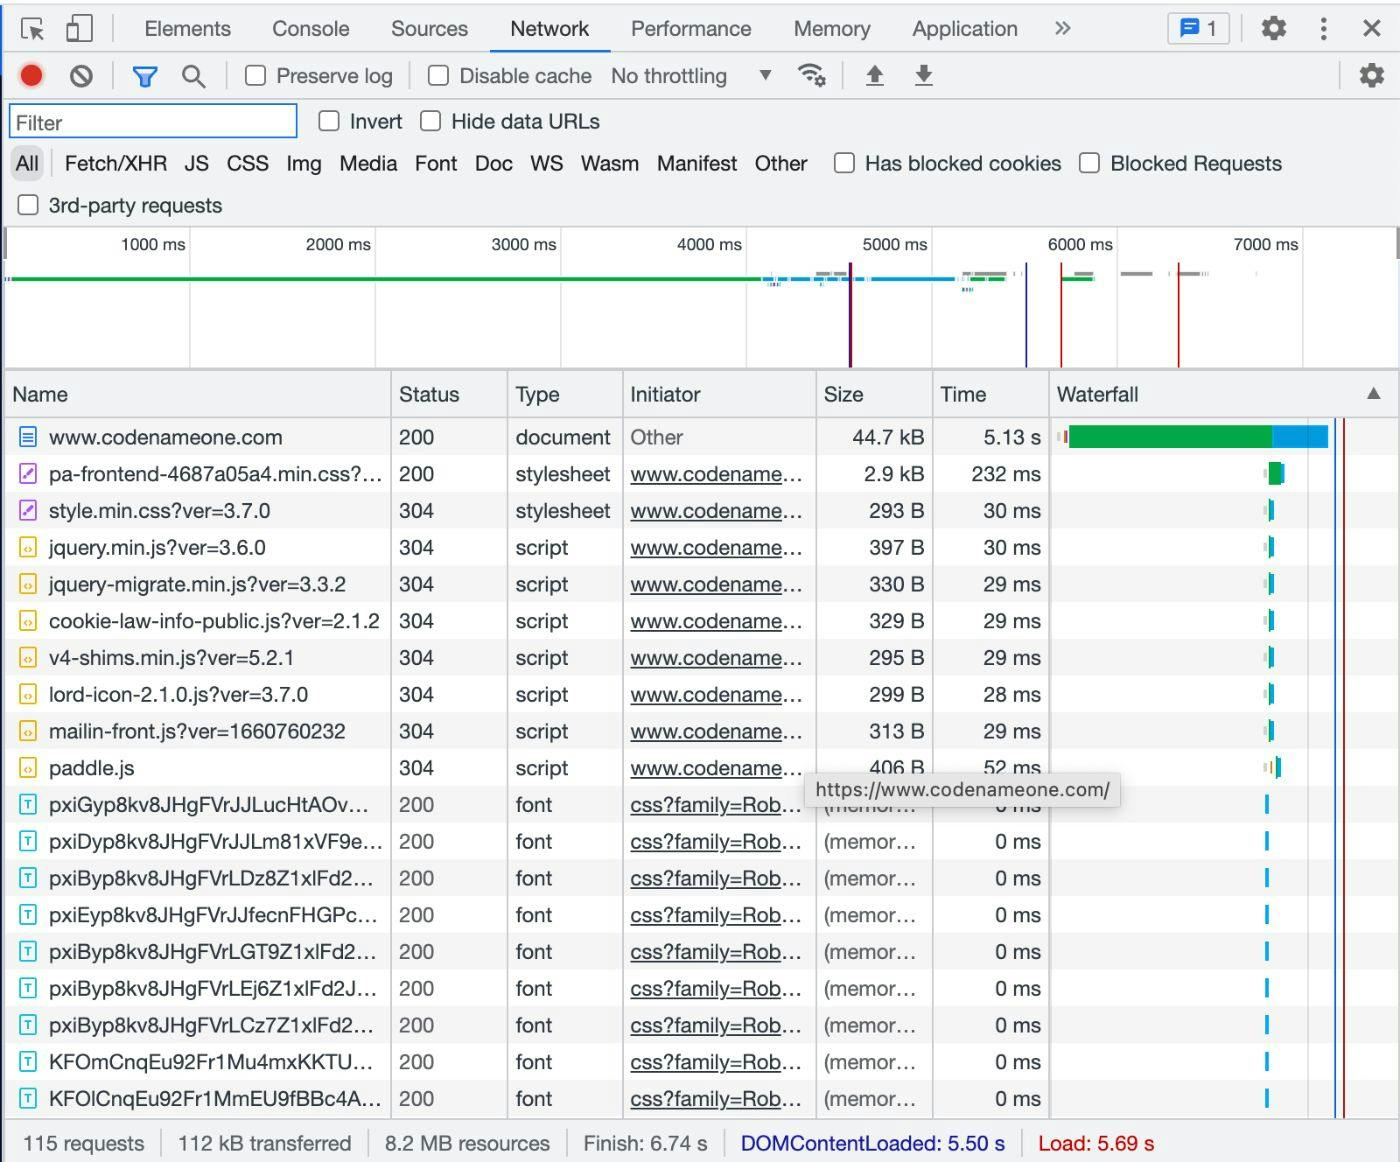Toggle the filter funnel icon
The image size is (1400, 1162).
(x=145, y=76)
